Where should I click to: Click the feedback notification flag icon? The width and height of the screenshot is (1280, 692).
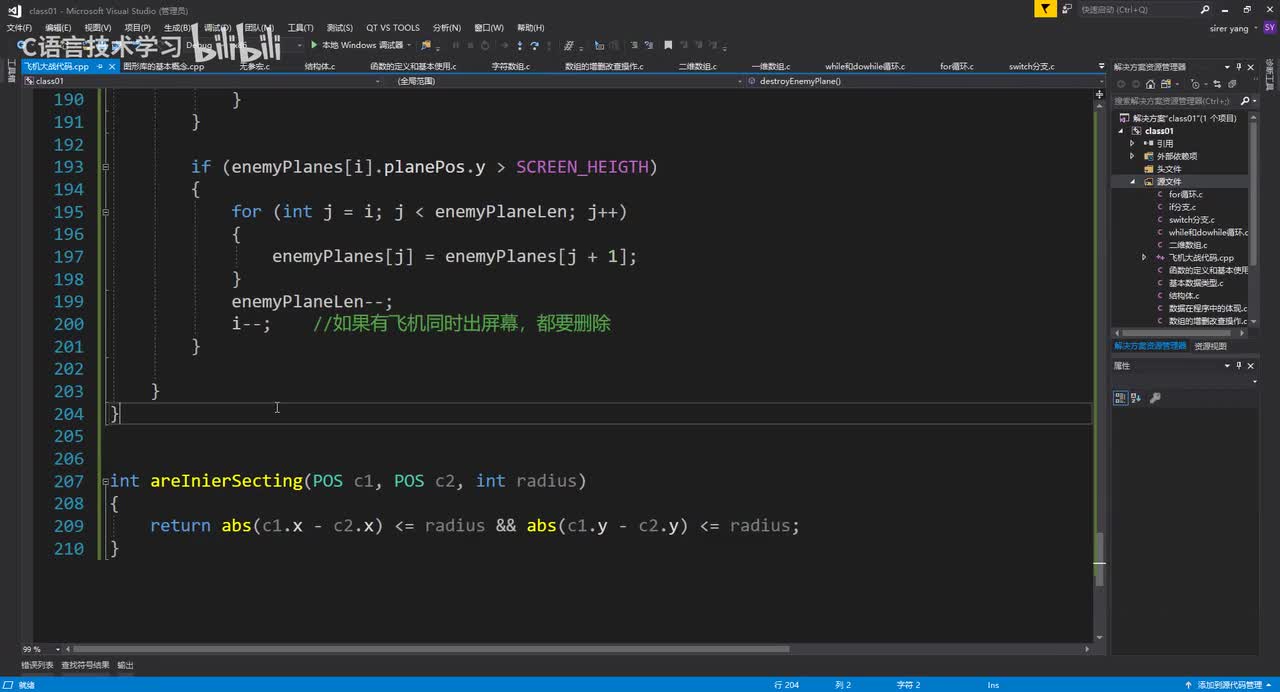point(1045,9)
